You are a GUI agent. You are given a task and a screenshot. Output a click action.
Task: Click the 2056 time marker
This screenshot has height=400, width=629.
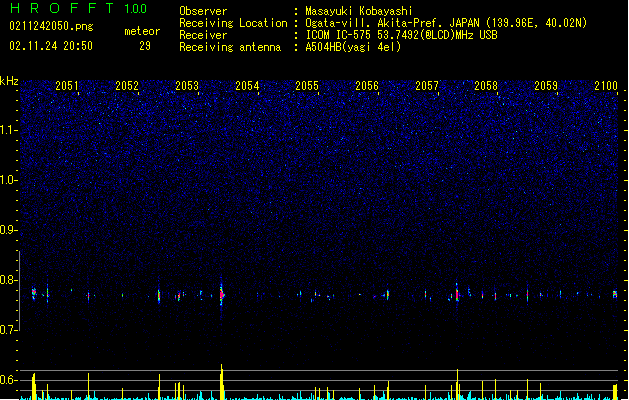pyautogui.click(x=367, y=86)
